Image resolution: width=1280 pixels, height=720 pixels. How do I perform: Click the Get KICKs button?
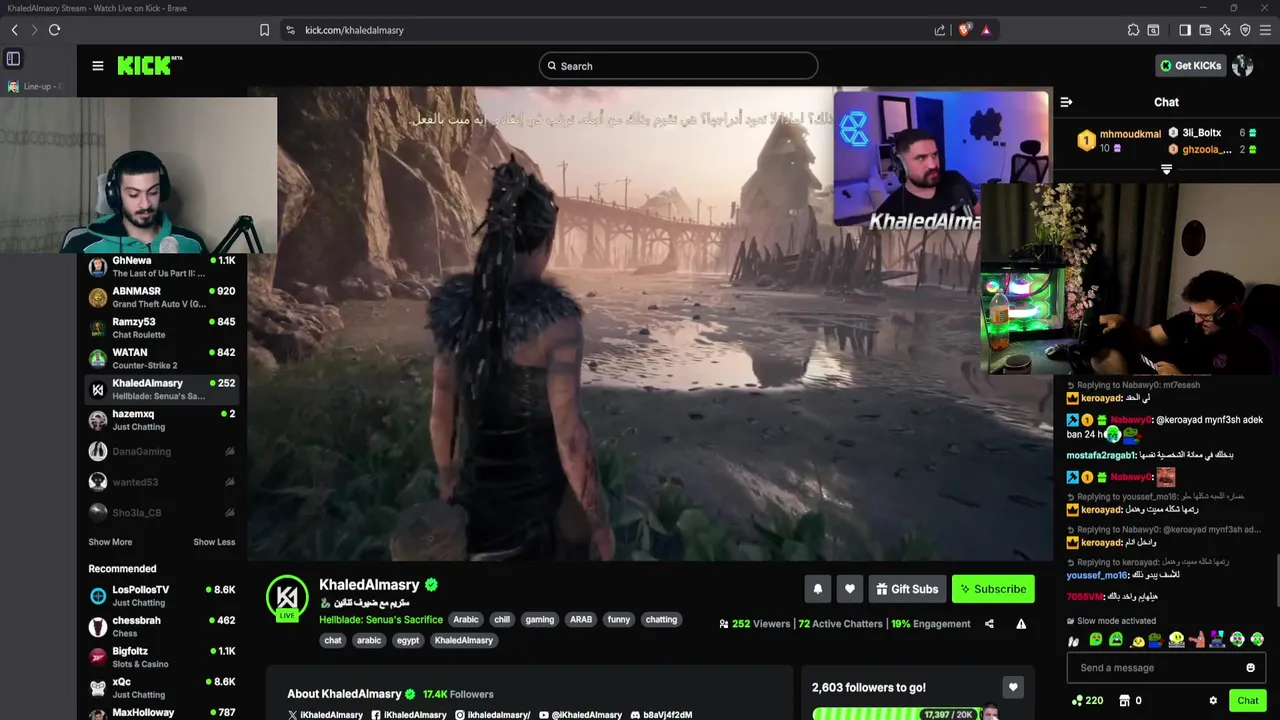point(1190,66)
